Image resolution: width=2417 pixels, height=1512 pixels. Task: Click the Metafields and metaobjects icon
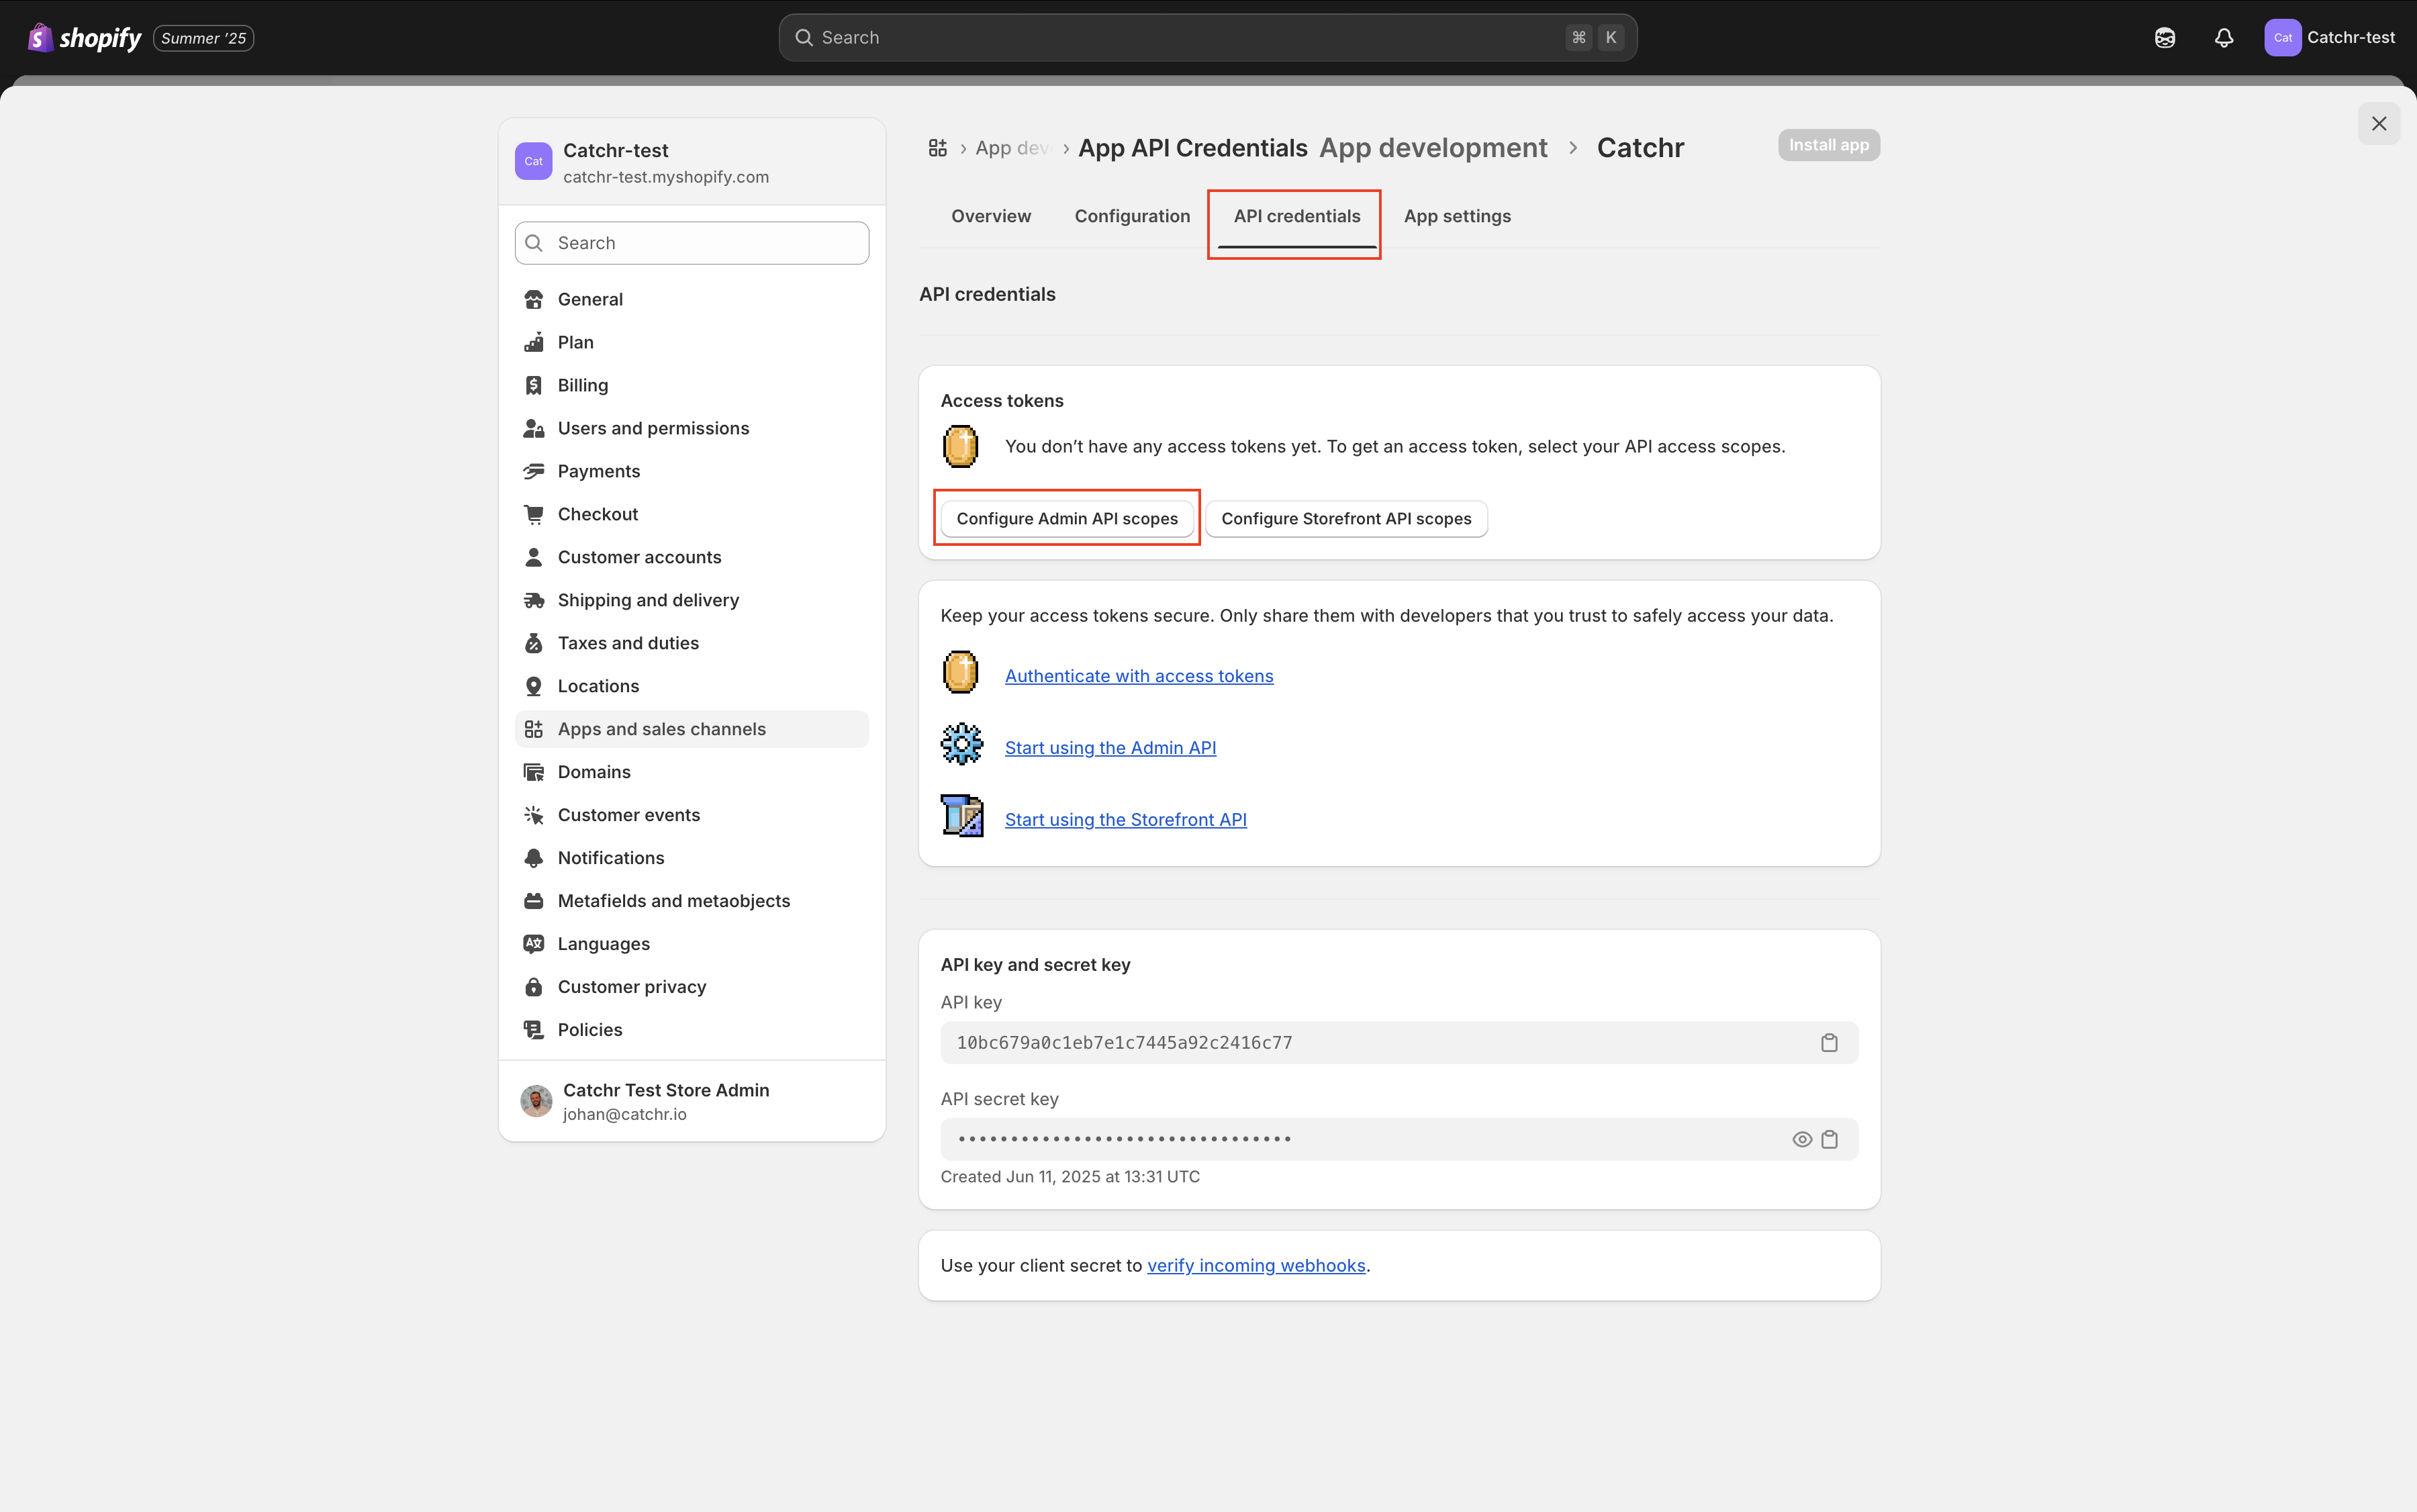534,901
